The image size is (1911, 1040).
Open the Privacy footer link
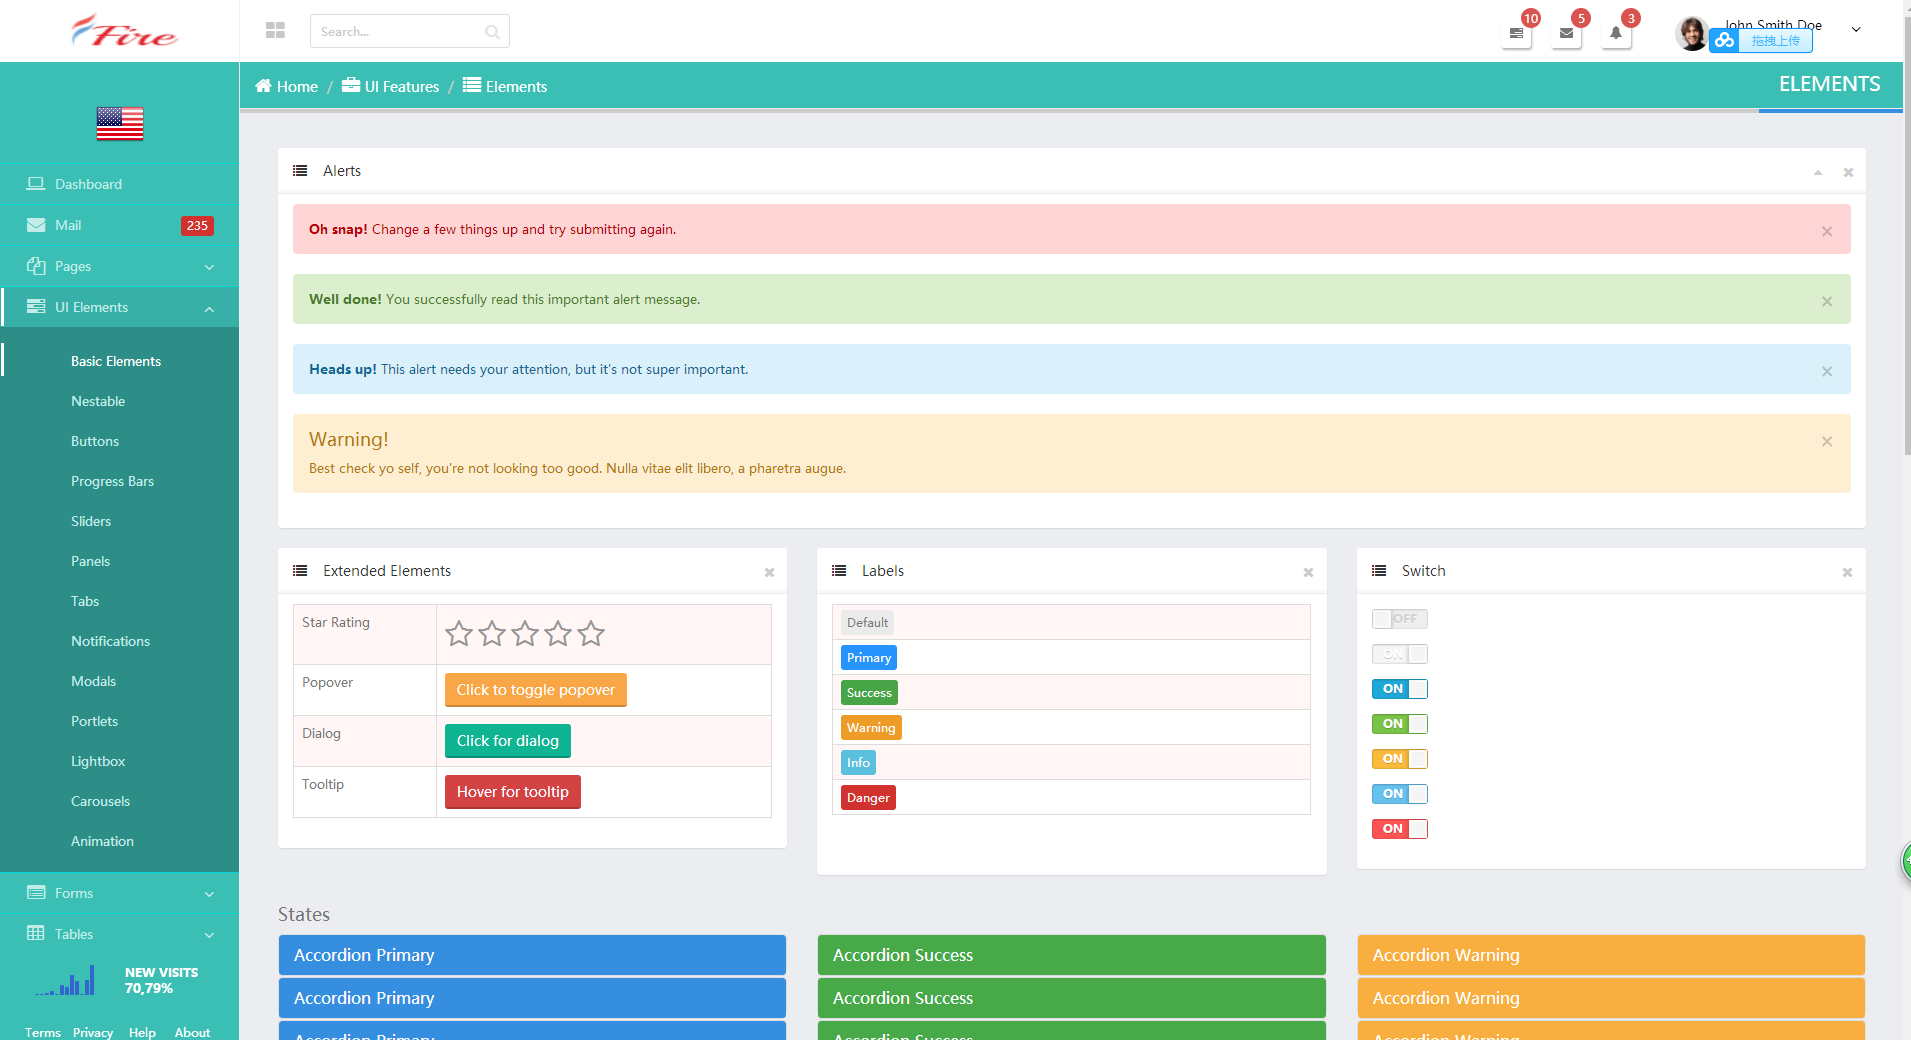click(93, 1032)
